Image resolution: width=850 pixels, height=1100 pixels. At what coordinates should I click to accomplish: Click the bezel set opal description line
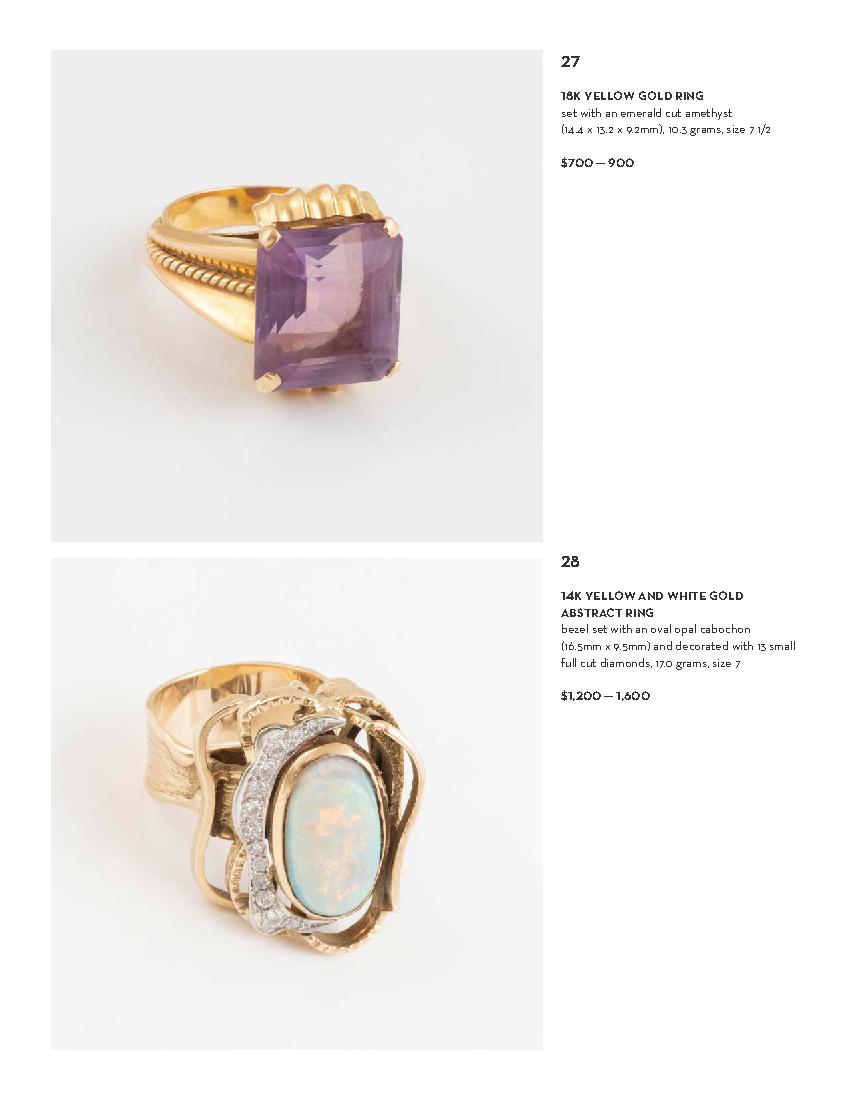click(x=655, y=629)
